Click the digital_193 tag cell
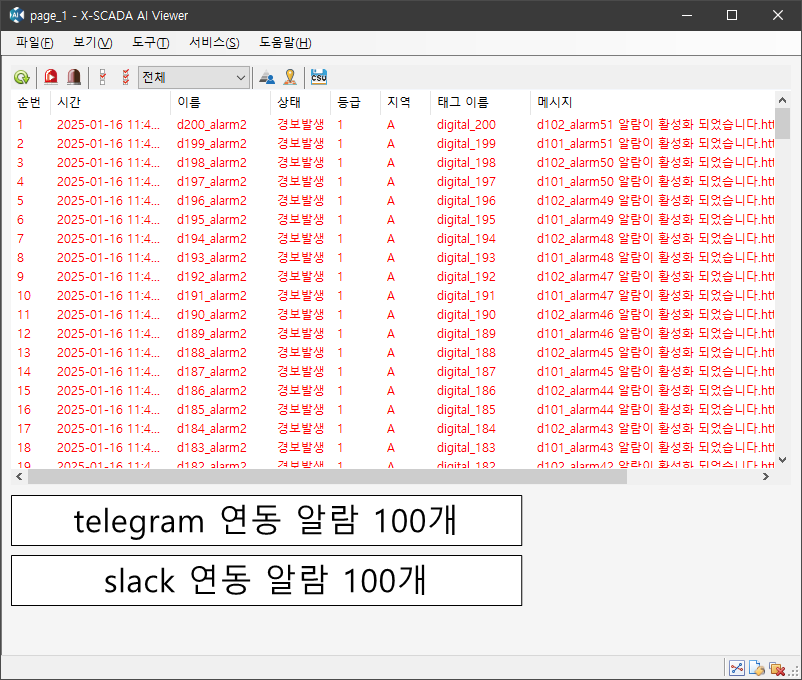 click(466, 257)
